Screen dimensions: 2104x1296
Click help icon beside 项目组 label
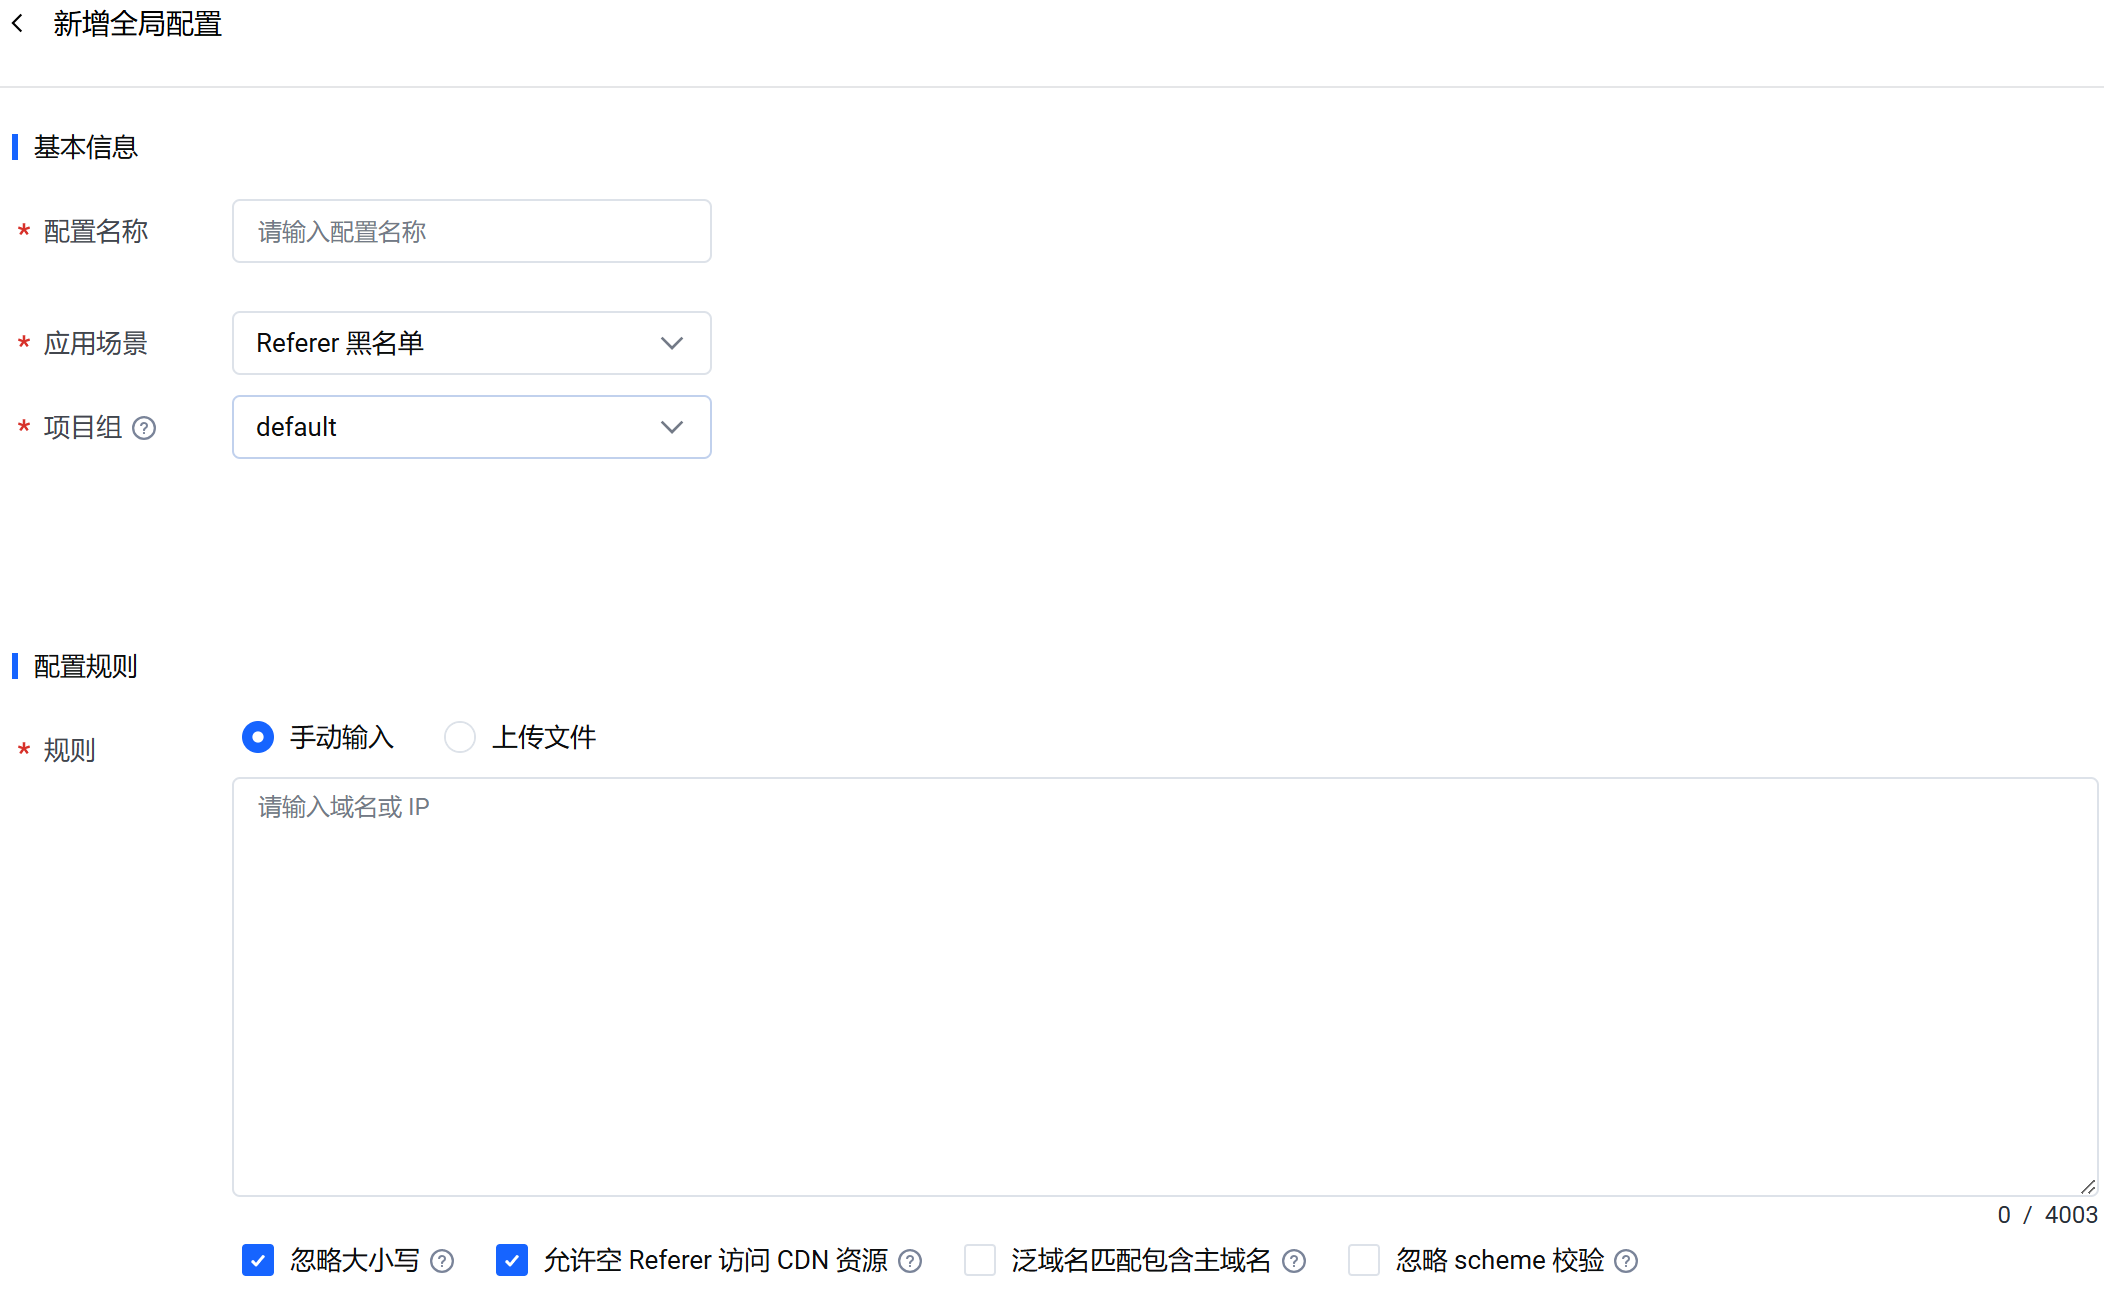tap(144, 428)
